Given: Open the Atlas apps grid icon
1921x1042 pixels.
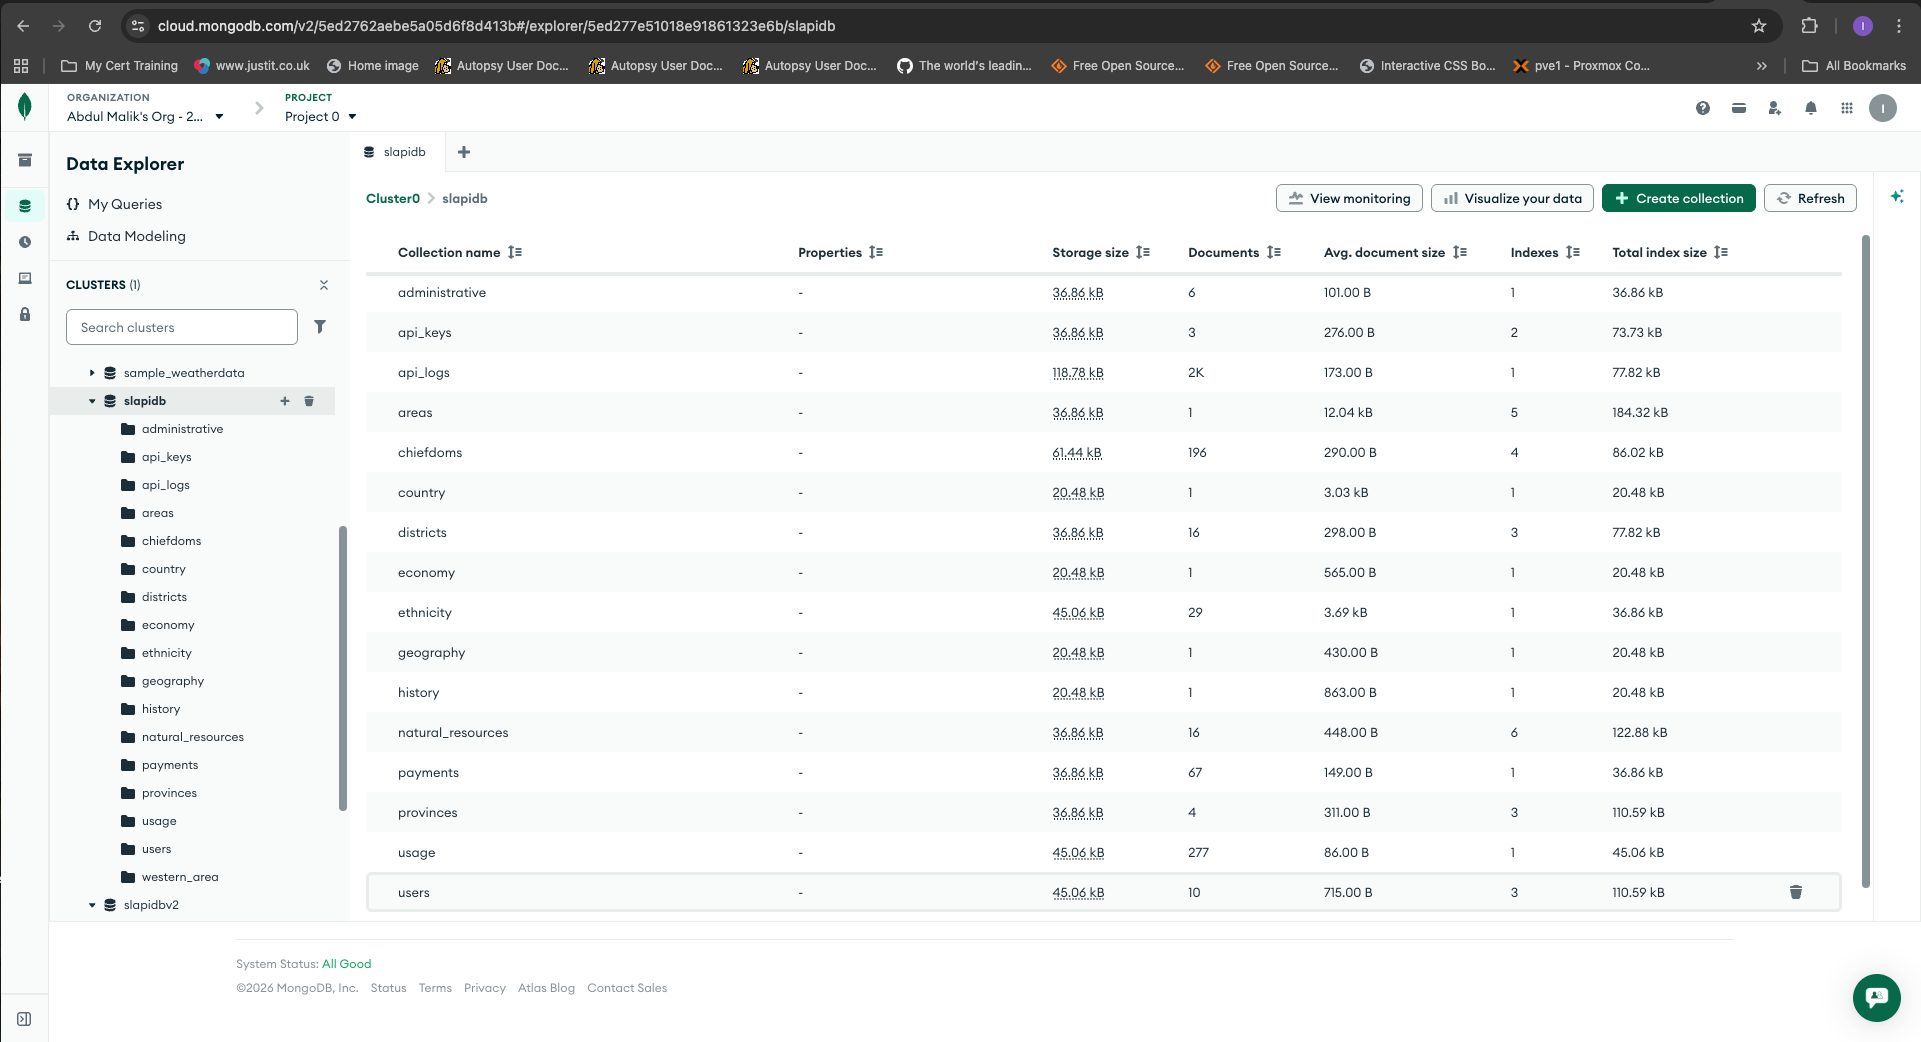Looking at the screenshot, I should pyautogui.click(x=1847, y=108).
